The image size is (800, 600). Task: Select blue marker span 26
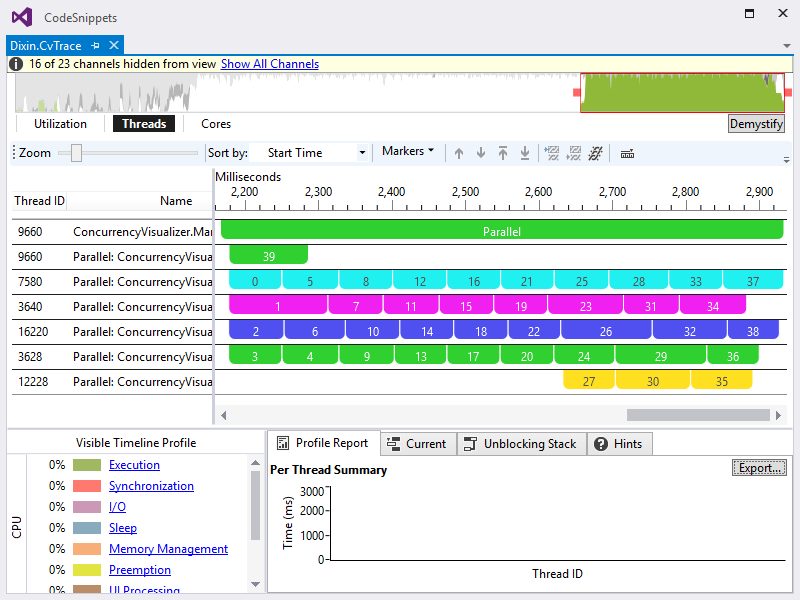click(606, 331)
